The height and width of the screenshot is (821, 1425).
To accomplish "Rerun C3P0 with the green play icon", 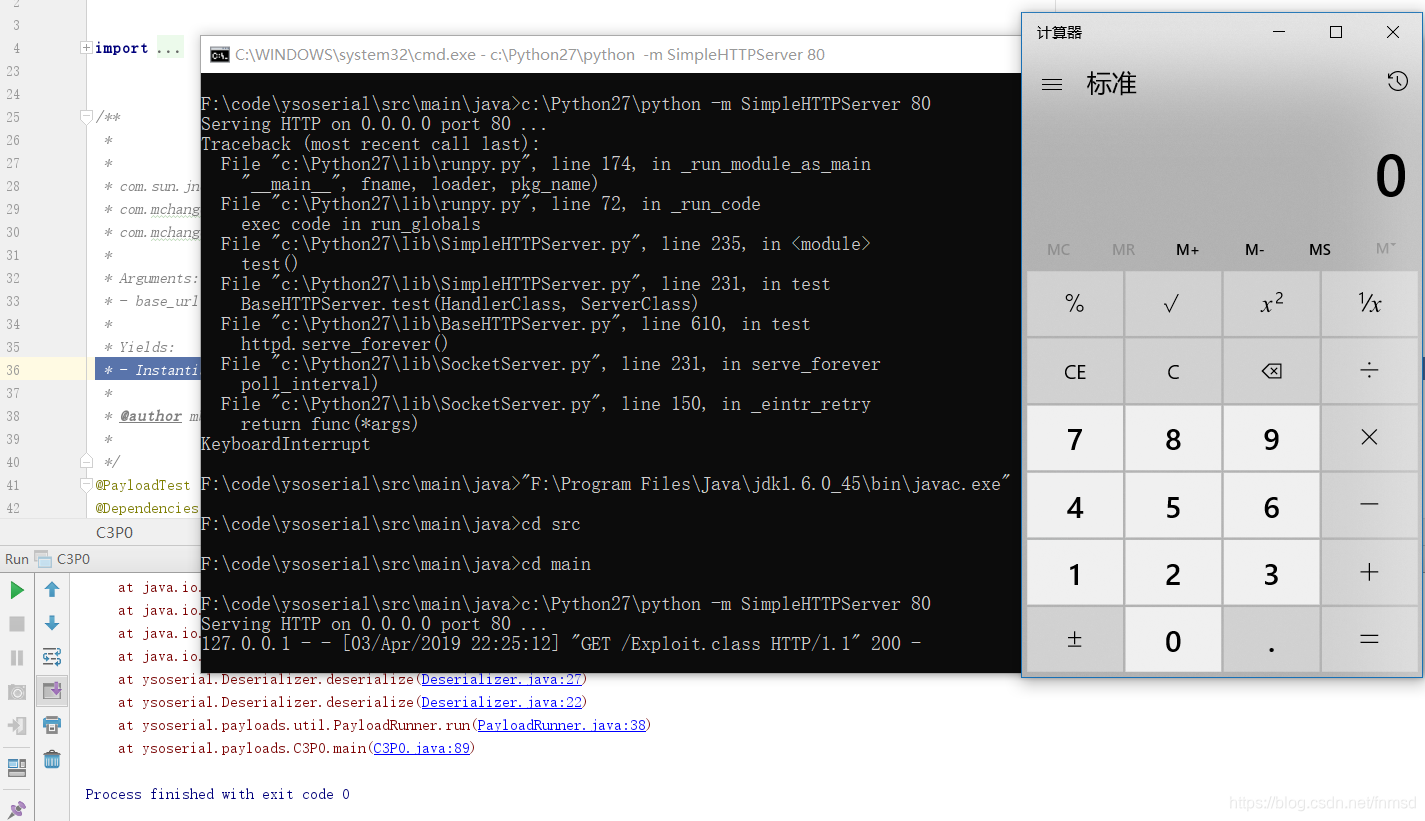I will pos(17,590).
